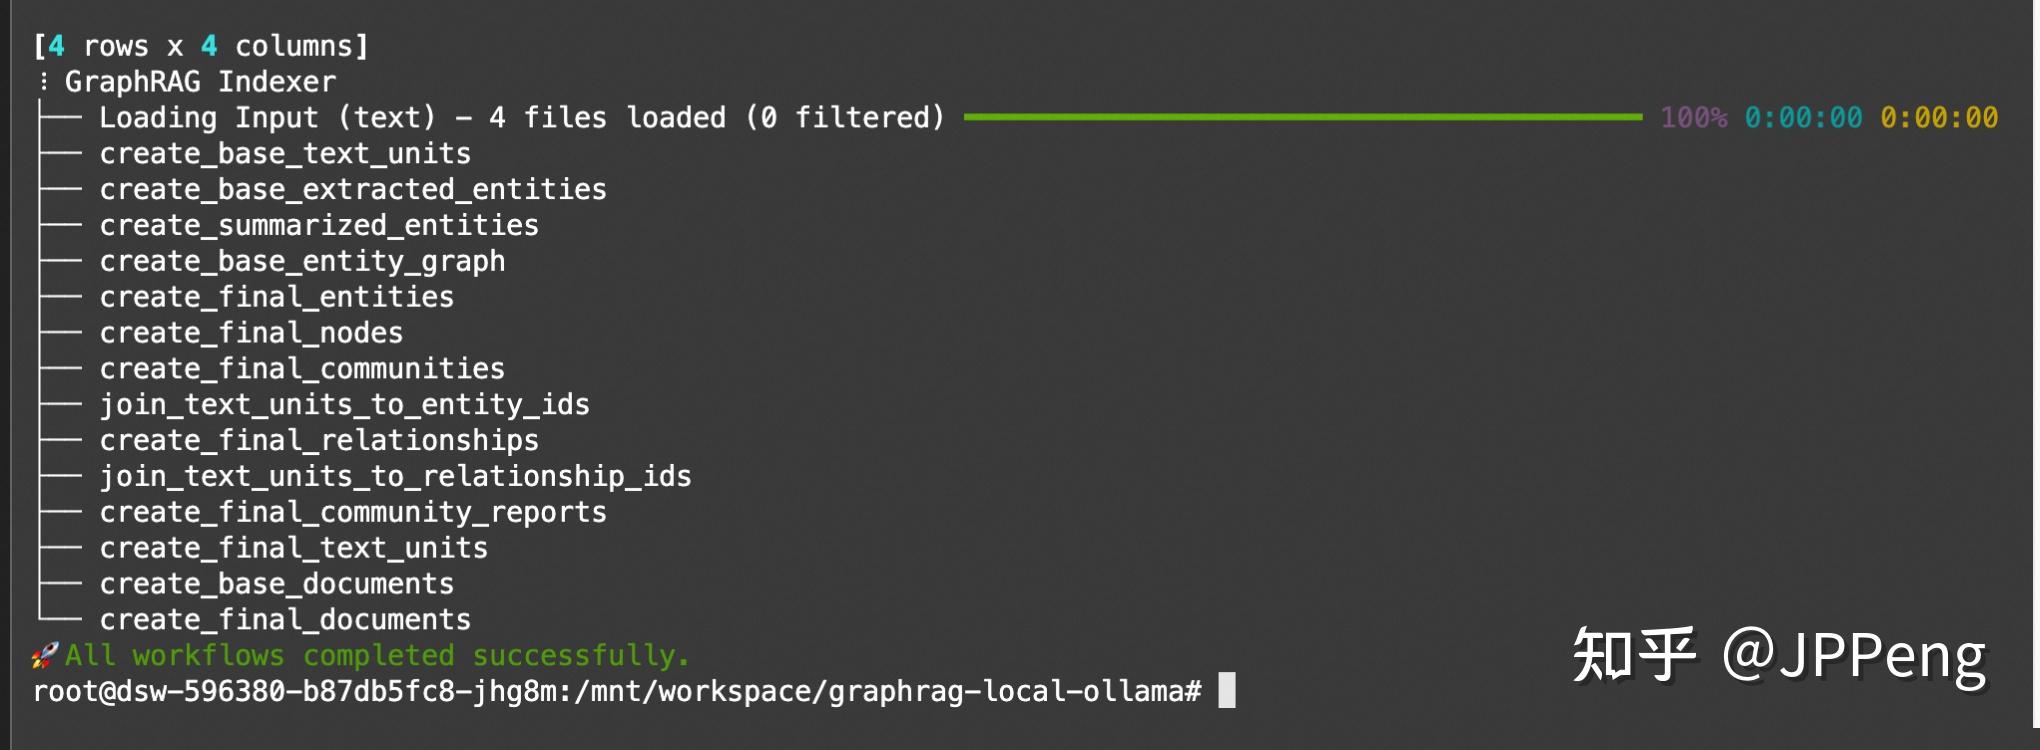Image resolution: width=2040 pixels, height=750 pixels.
Task: Click the create_final_documents last tree item
Action: (285, 620)
